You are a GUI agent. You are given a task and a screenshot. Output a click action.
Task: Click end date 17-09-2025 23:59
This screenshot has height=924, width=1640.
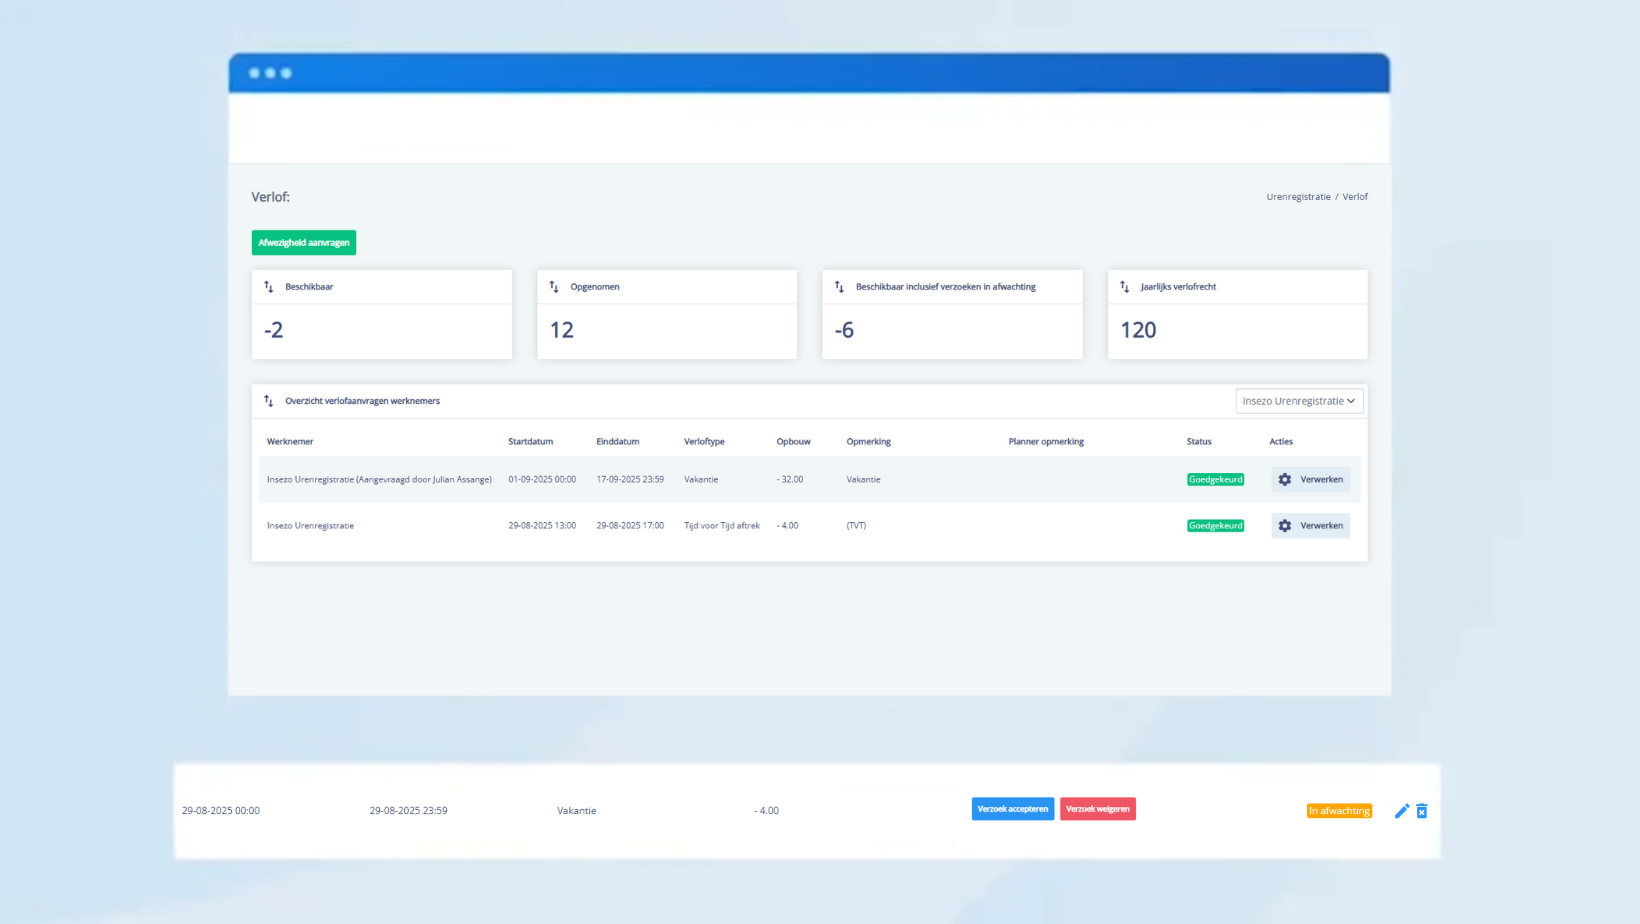630,480
